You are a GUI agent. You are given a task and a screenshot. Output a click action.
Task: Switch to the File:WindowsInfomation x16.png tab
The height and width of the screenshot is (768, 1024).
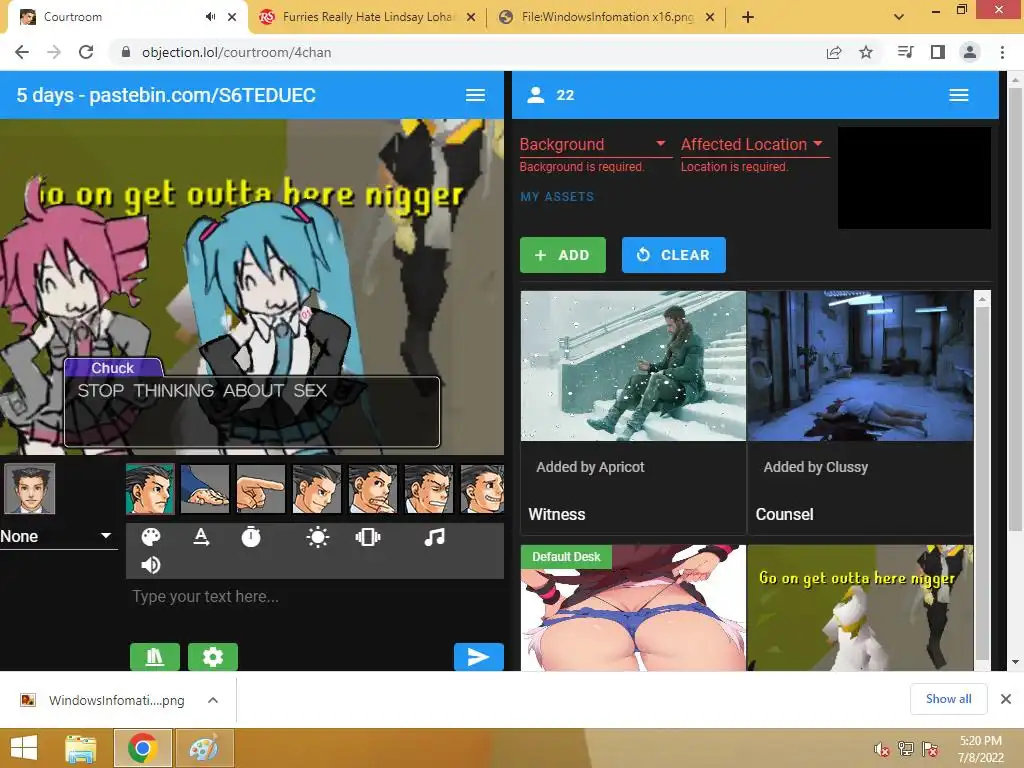coord(606,17)
